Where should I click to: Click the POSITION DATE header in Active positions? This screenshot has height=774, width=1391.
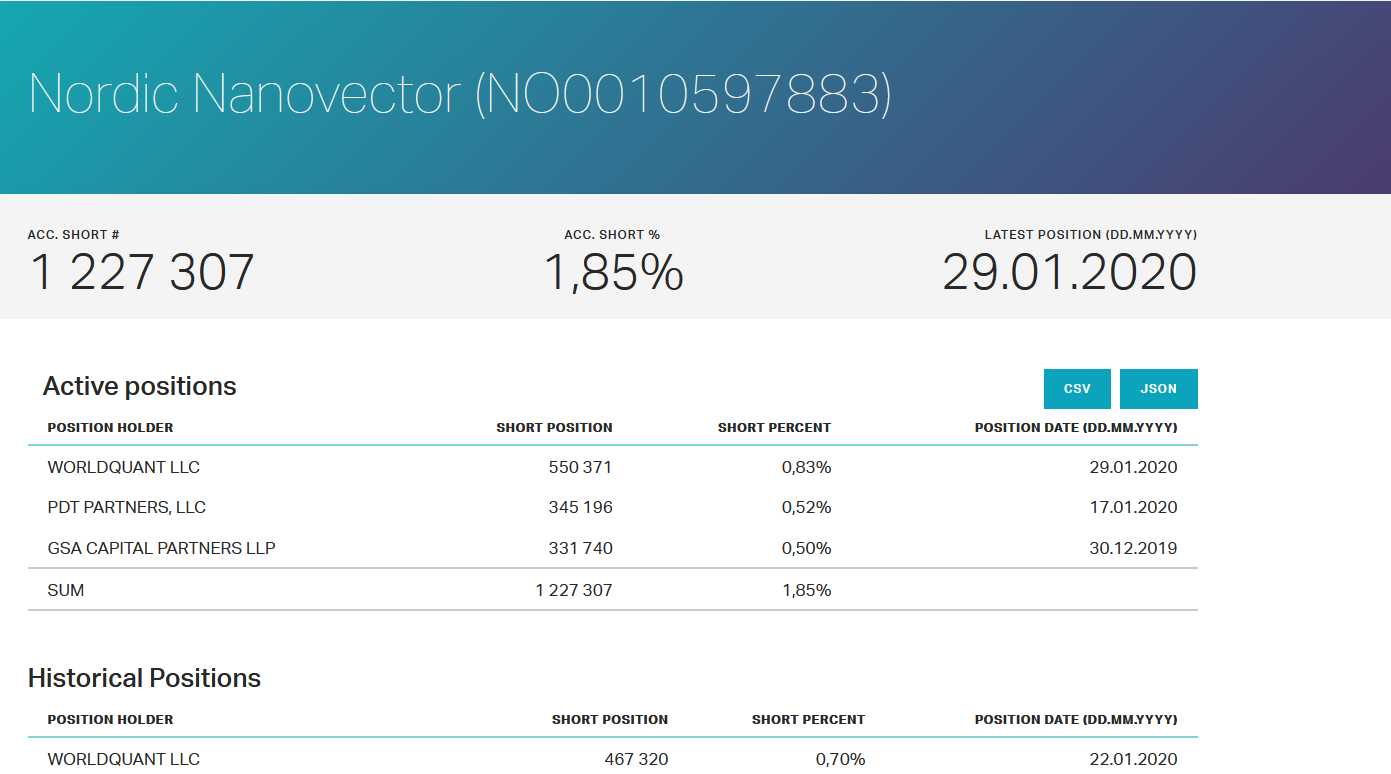pos(1076,427)
